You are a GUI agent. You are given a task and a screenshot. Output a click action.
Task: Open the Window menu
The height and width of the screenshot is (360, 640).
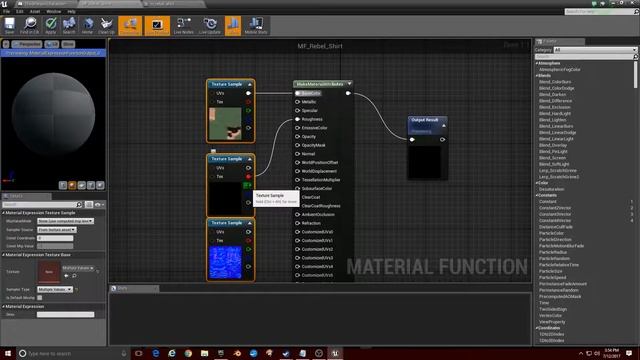(x=53, y=11)
